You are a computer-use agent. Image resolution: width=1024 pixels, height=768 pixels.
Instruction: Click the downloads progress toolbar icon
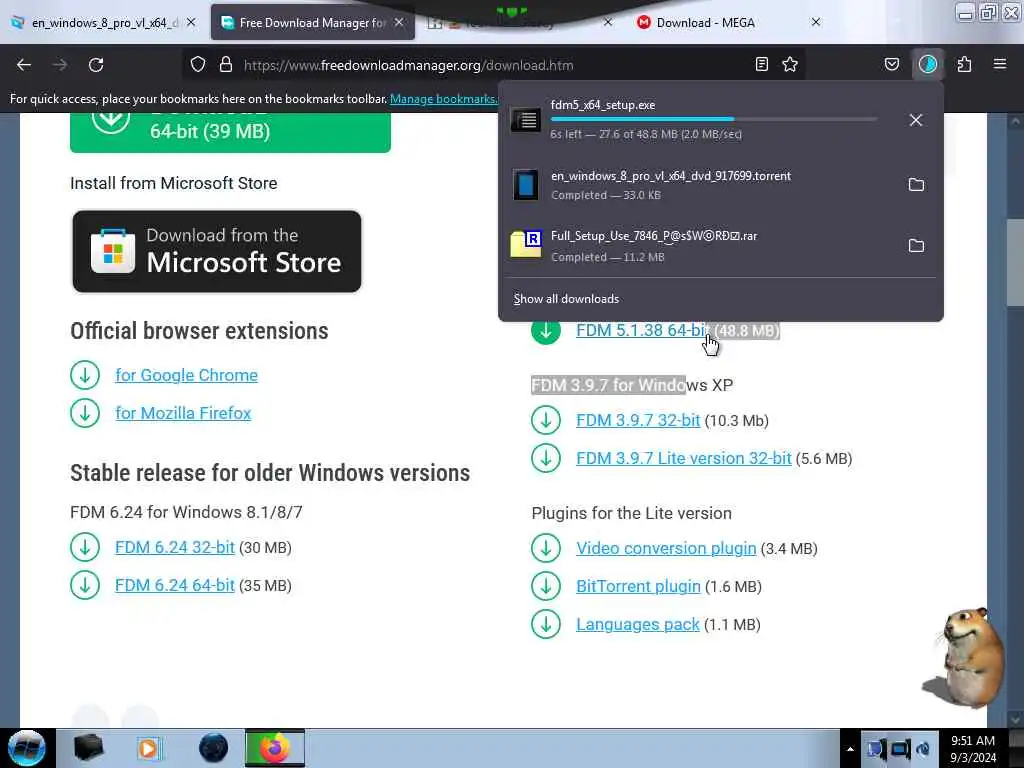click(x=927, y=64)
